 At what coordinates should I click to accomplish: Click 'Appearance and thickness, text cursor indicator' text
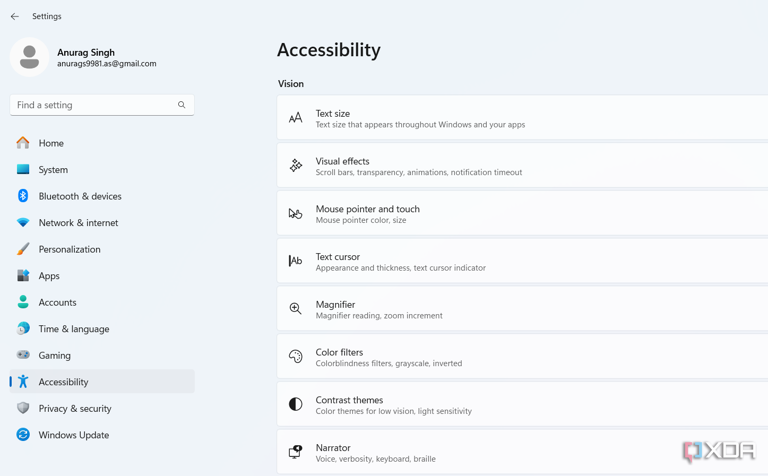click(x=401, y=268)
